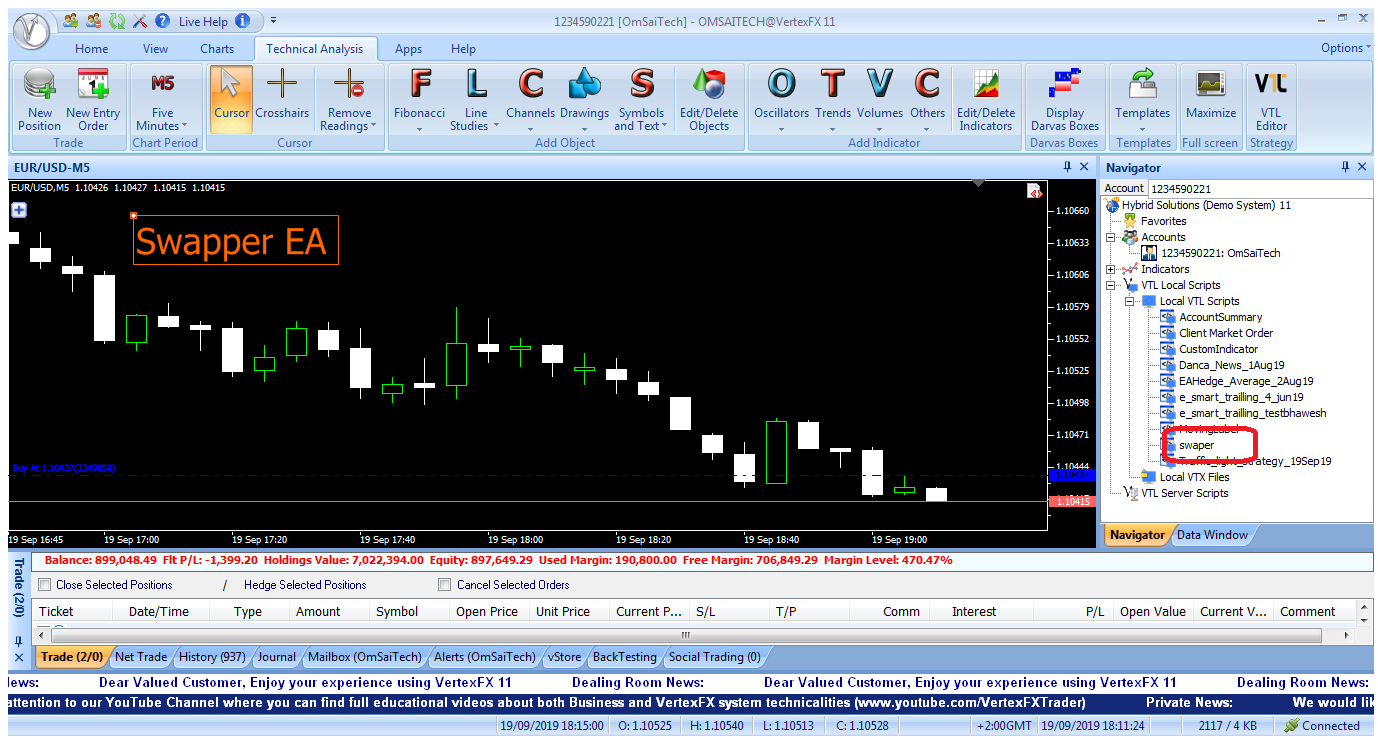Open Edit/Delete Objects
This screenshot has height=740, width=1378.
click(709, 100)
